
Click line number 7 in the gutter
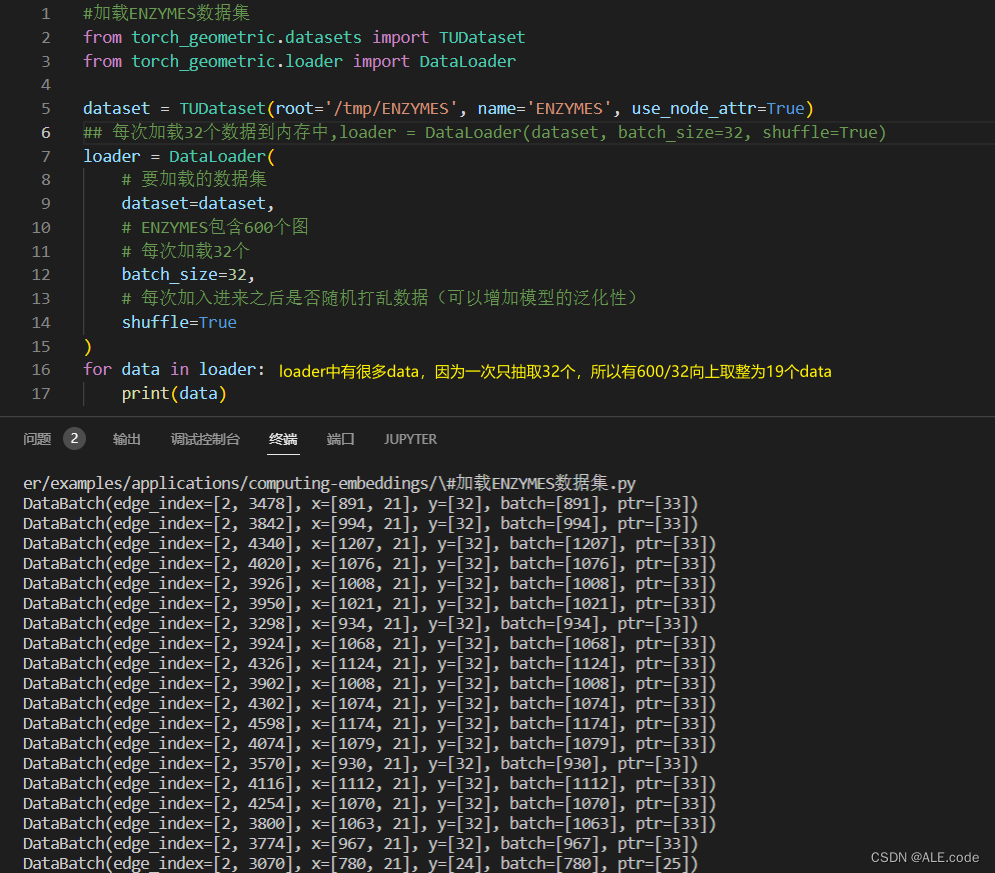pos(46,156)
